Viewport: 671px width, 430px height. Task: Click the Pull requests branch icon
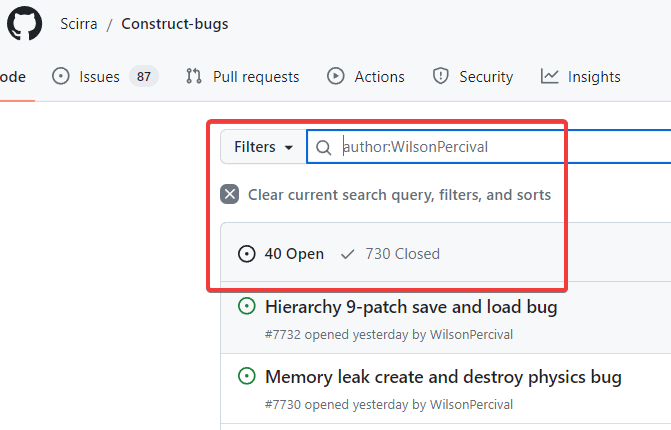[x=194, y=77]
